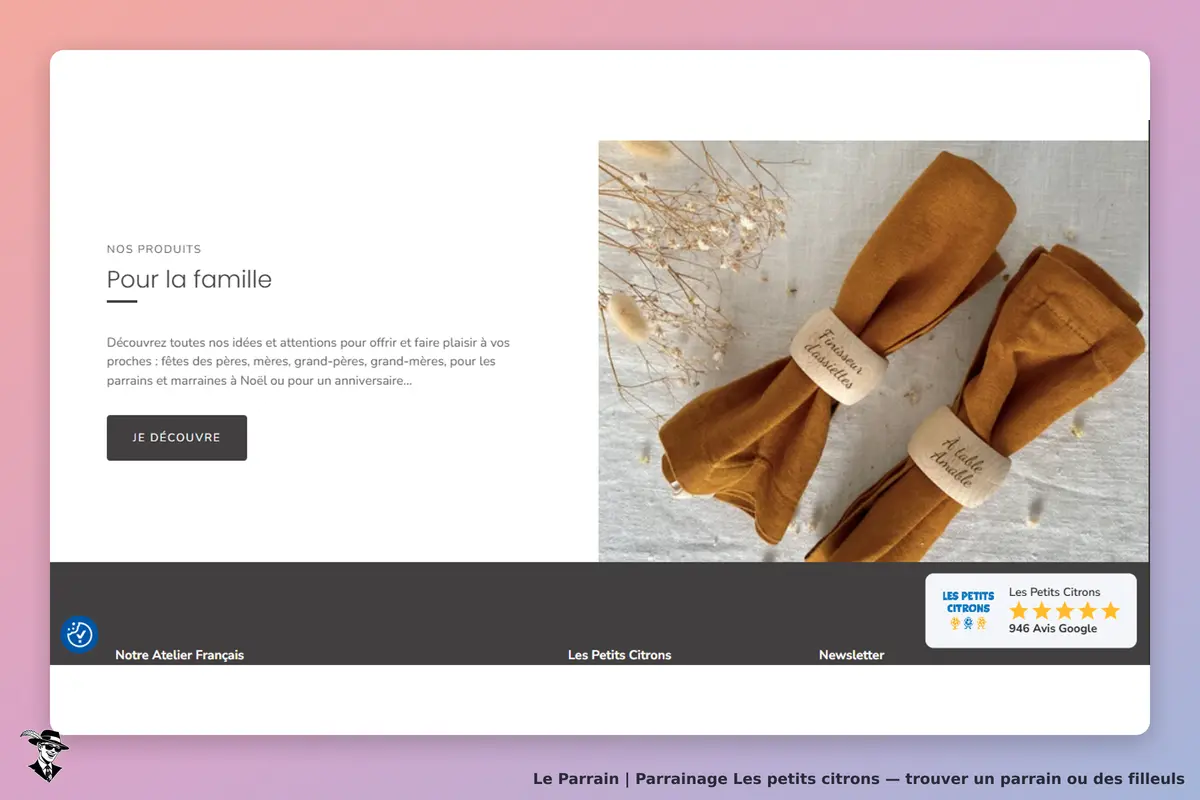Click the NOS PRODUITS label
This screenshot has width=1200, height=800.
154,249
